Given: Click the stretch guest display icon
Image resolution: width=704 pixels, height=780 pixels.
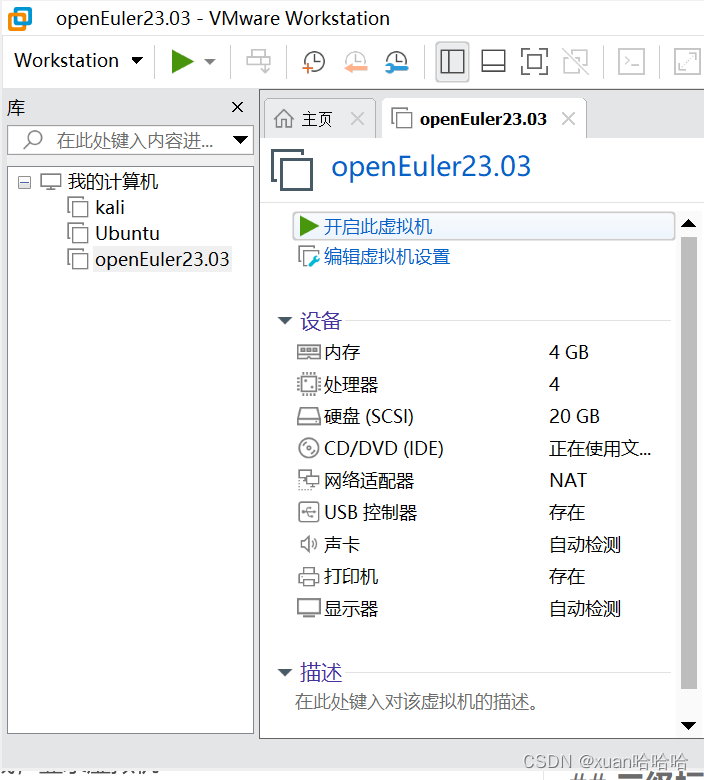Looking at the screenshot, I should pyautogui.click(x=687, y=62).
